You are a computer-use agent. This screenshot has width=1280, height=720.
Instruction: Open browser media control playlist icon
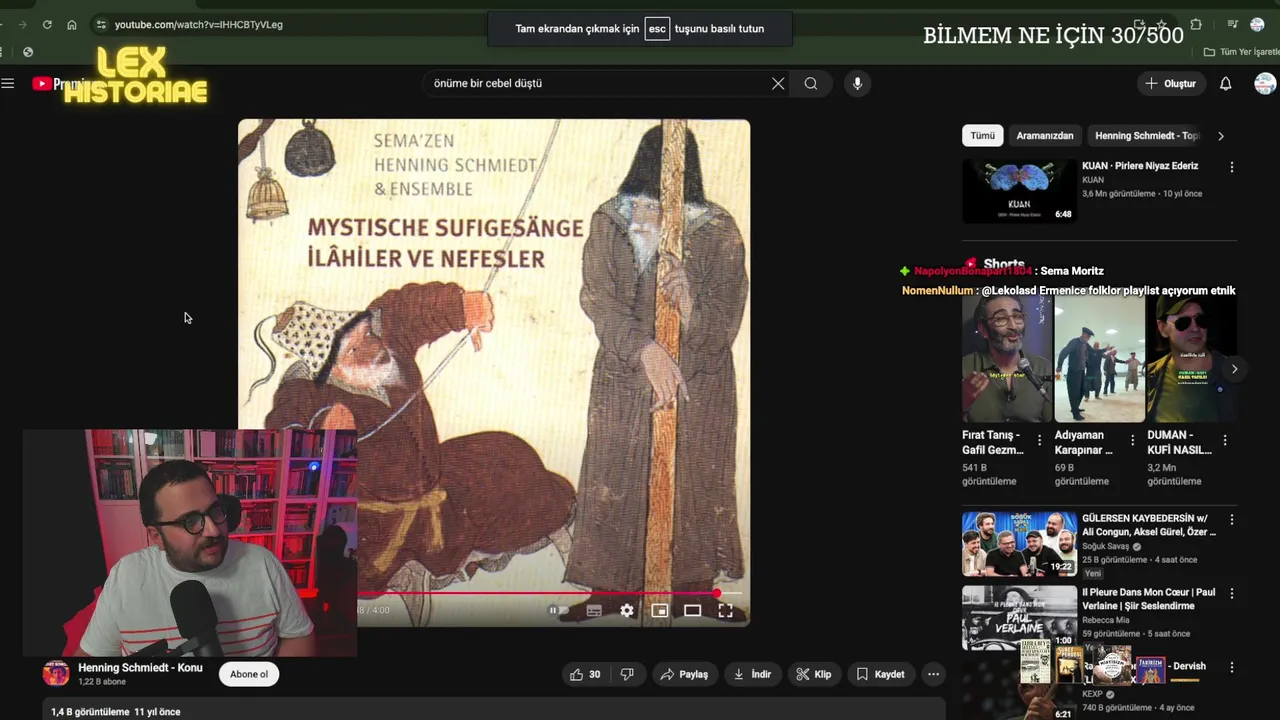1232,24
